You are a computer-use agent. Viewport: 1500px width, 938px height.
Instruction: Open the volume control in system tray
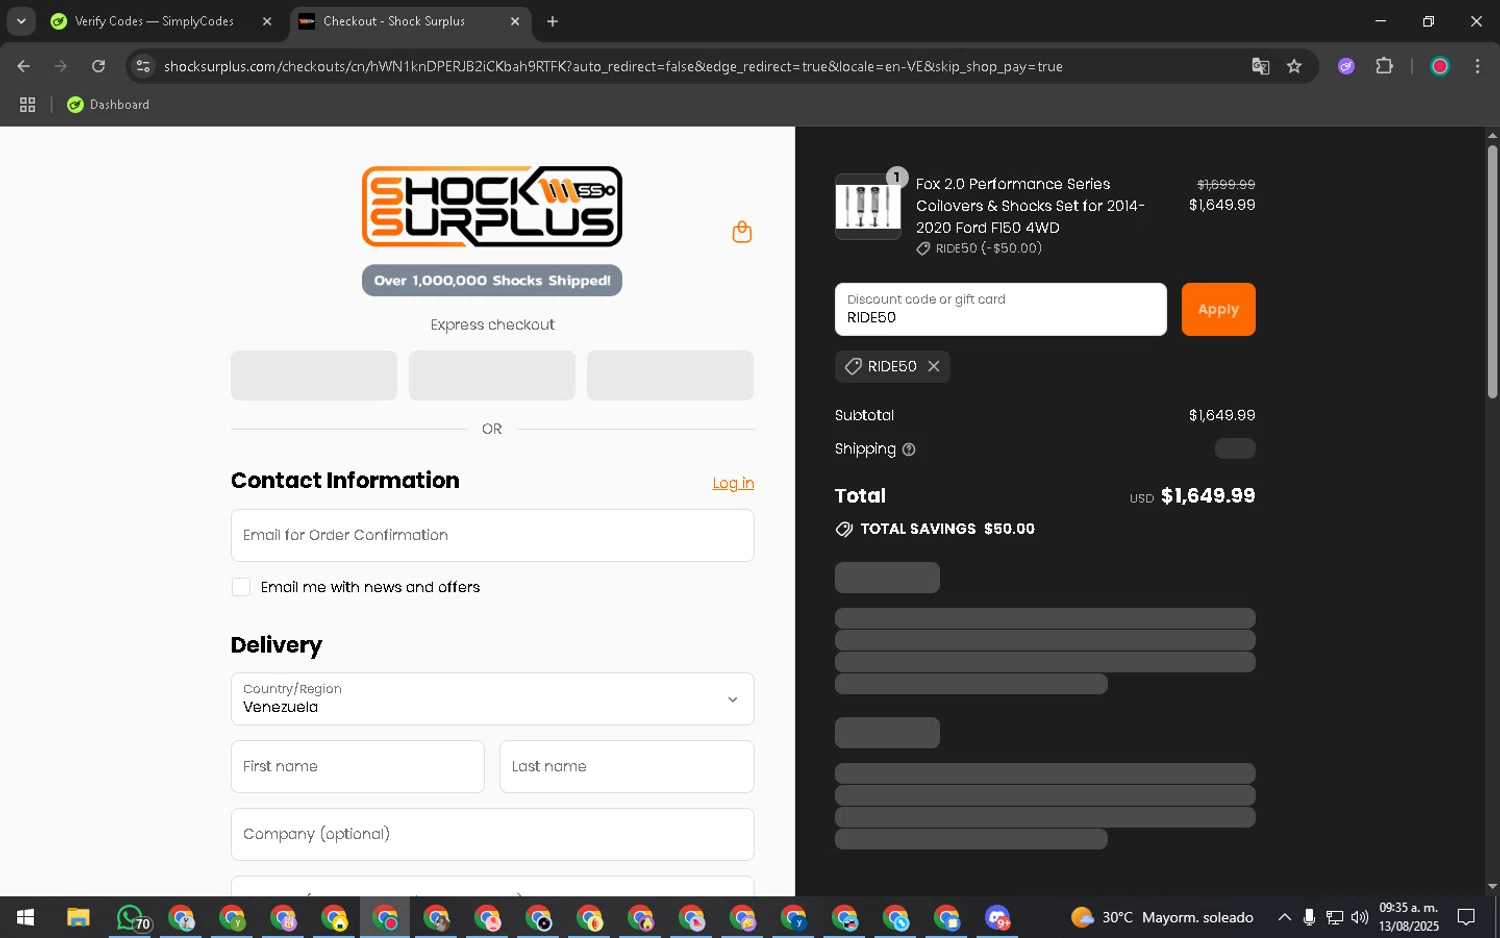pyautogui.click(x=1359, y=917)
